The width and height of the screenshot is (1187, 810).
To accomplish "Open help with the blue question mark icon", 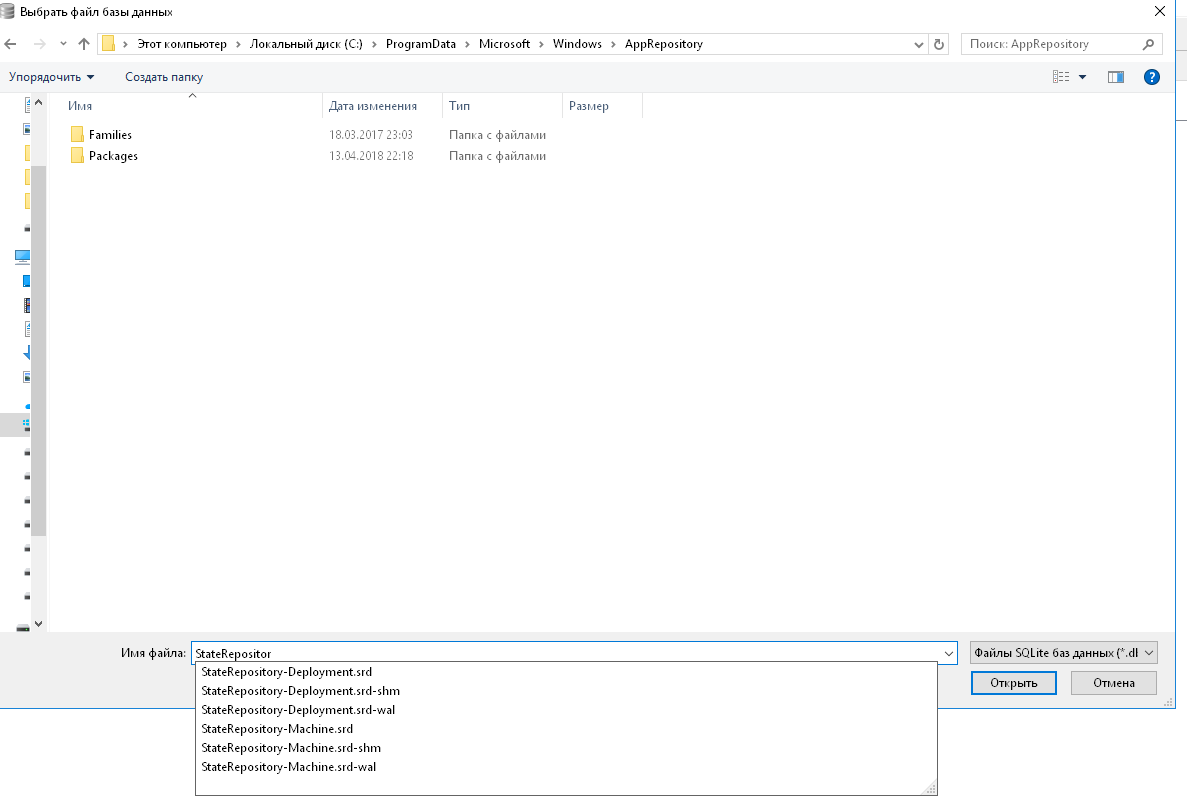I will 1151,77.
